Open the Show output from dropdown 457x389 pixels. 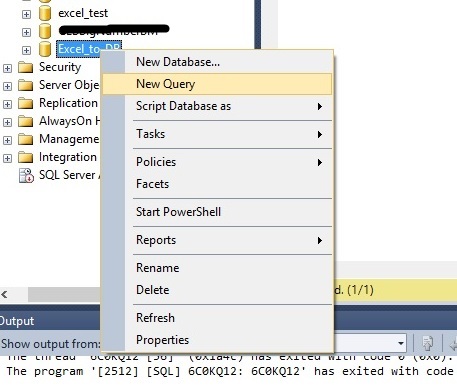[x=401, y=343]
